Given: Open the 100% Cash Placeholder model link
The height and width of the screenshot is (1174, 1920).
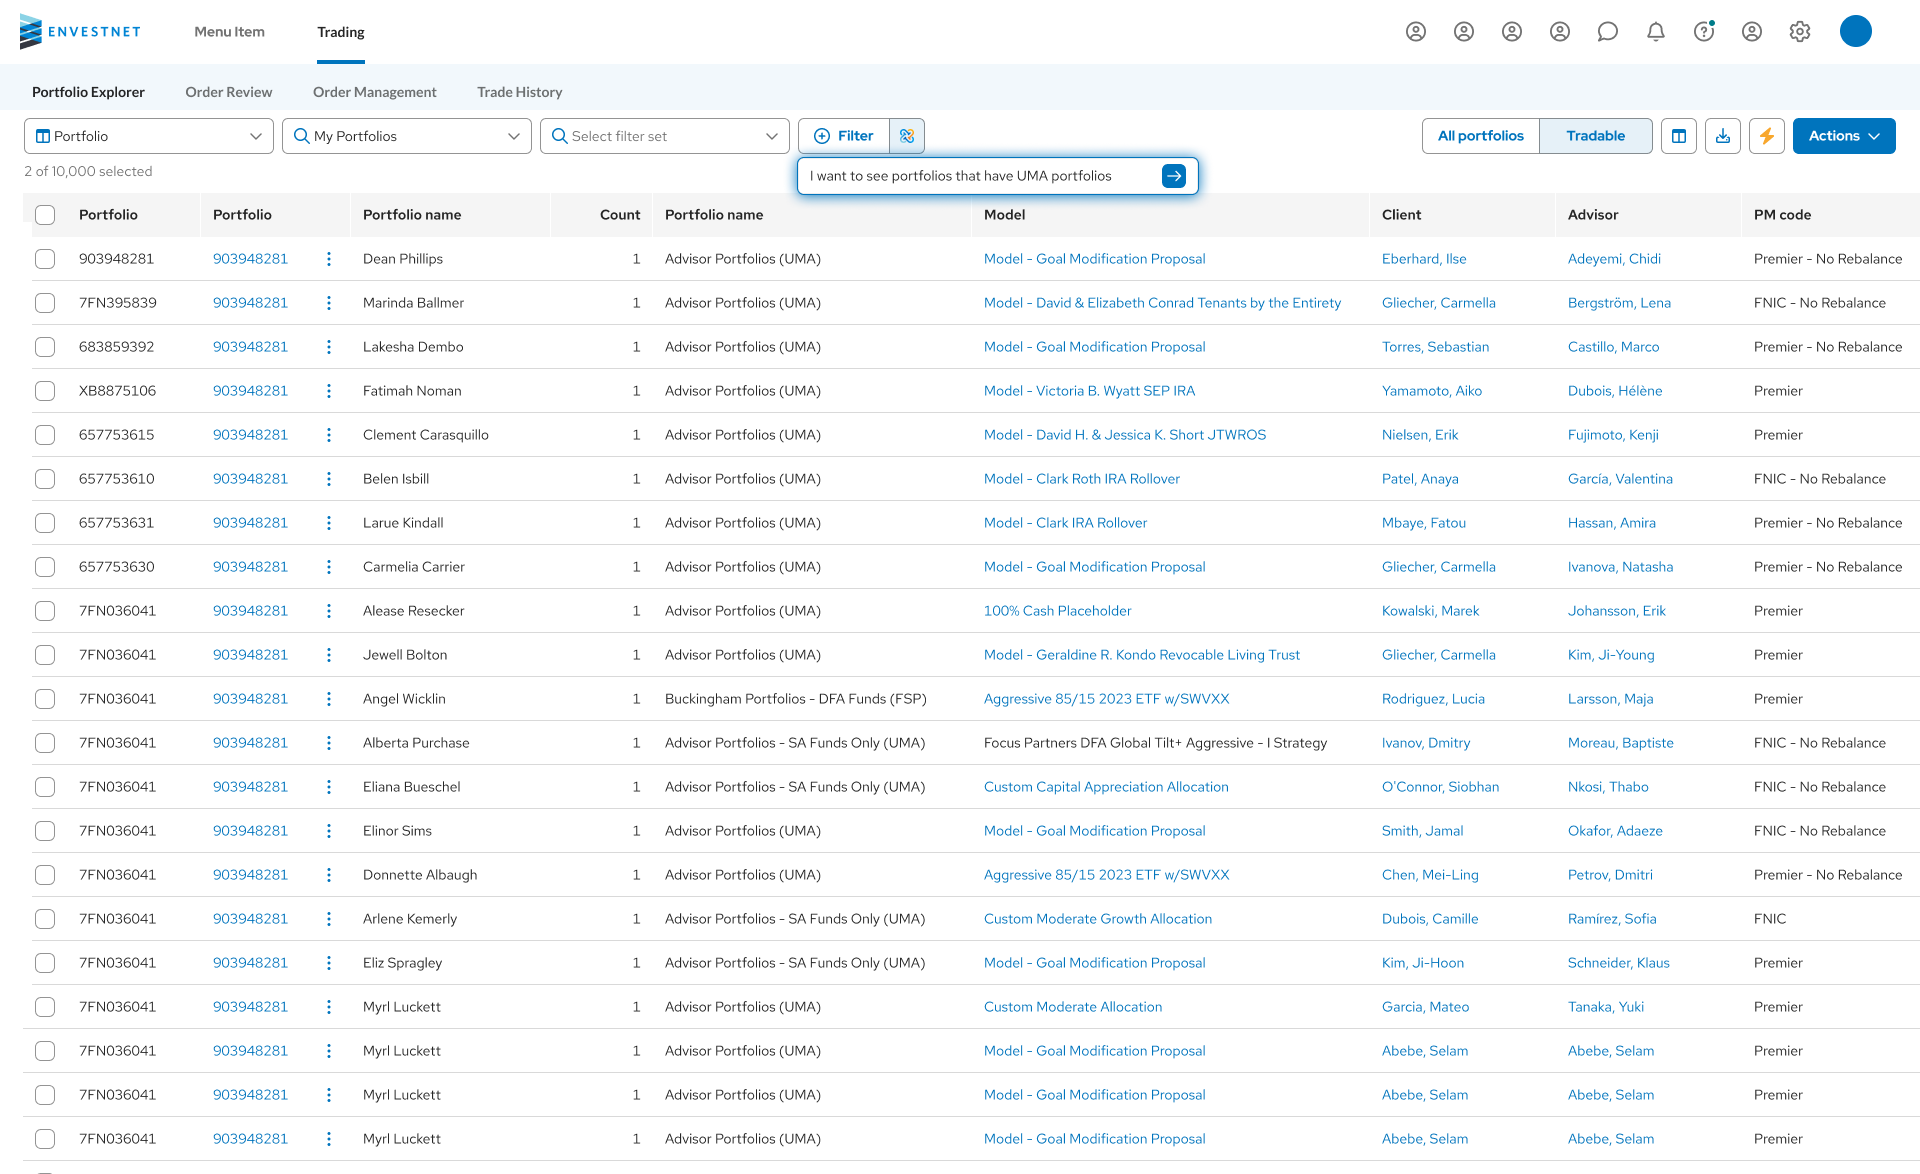Looking at the screenshot, I should click(x=1057, y=611).
